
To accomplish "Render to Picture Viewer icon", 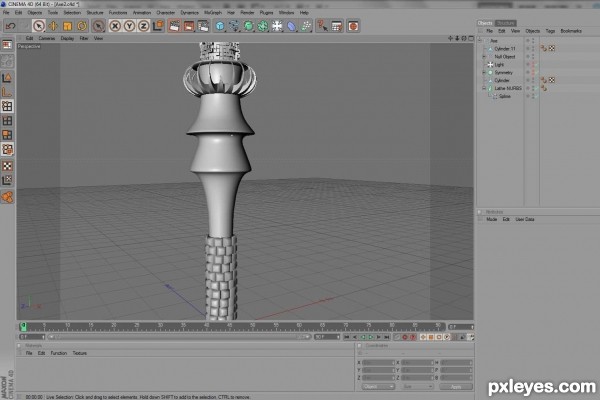I will tap(189, 26).
